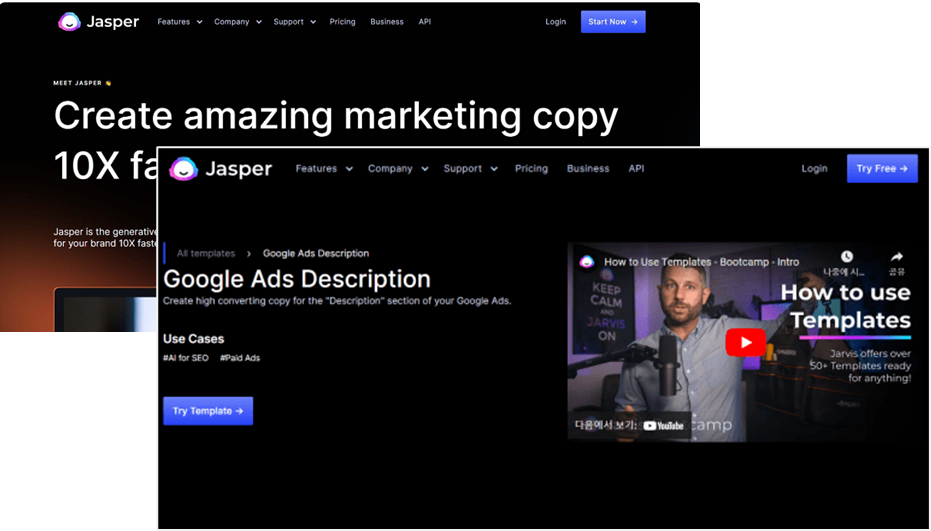This screenshot has width=931, height=531.
Task: Click the Try Template button
Action: point(208,411)
